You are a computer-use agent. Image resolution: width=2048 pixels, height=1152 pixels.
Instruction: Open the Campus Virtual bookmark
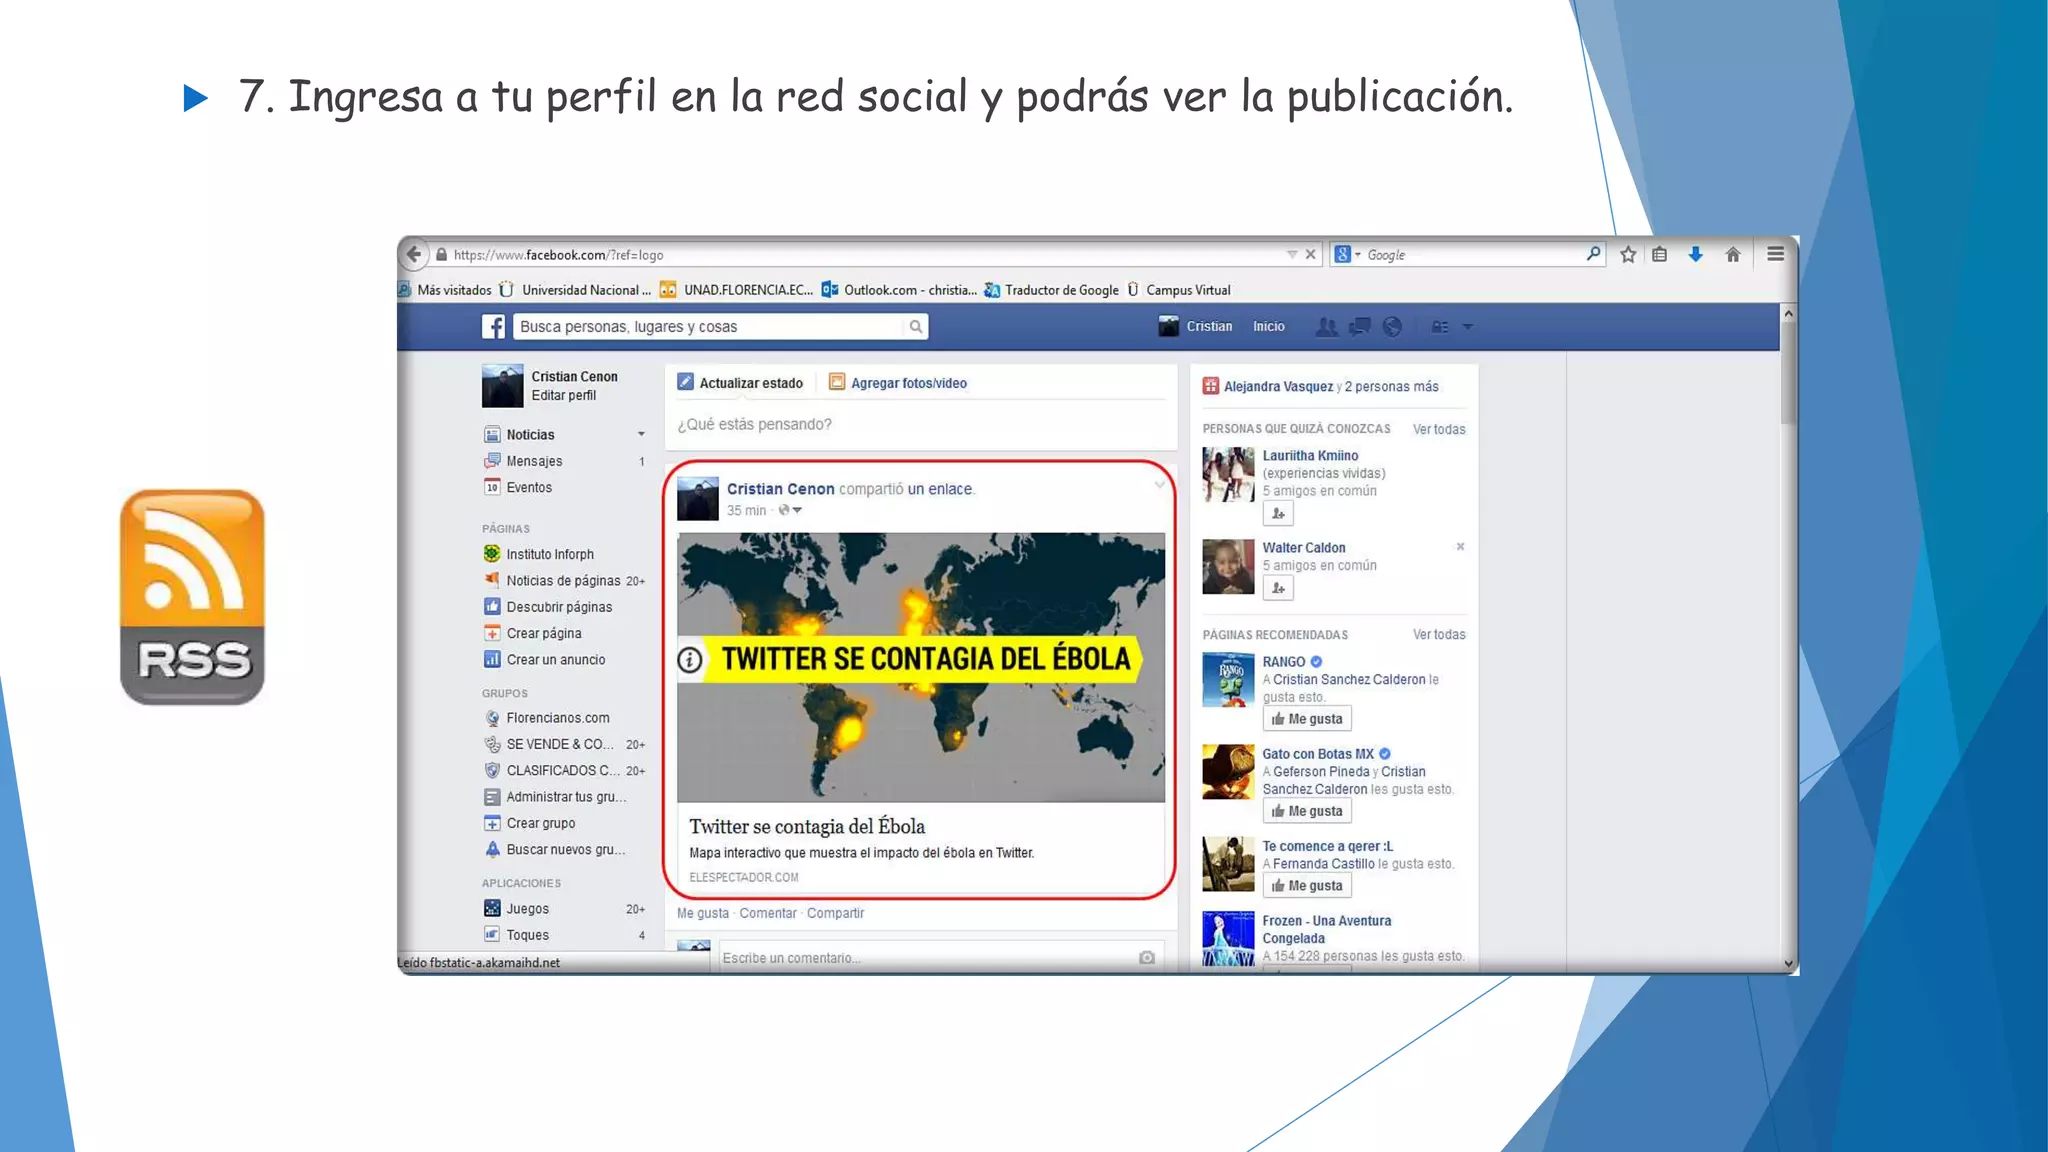1178,290
